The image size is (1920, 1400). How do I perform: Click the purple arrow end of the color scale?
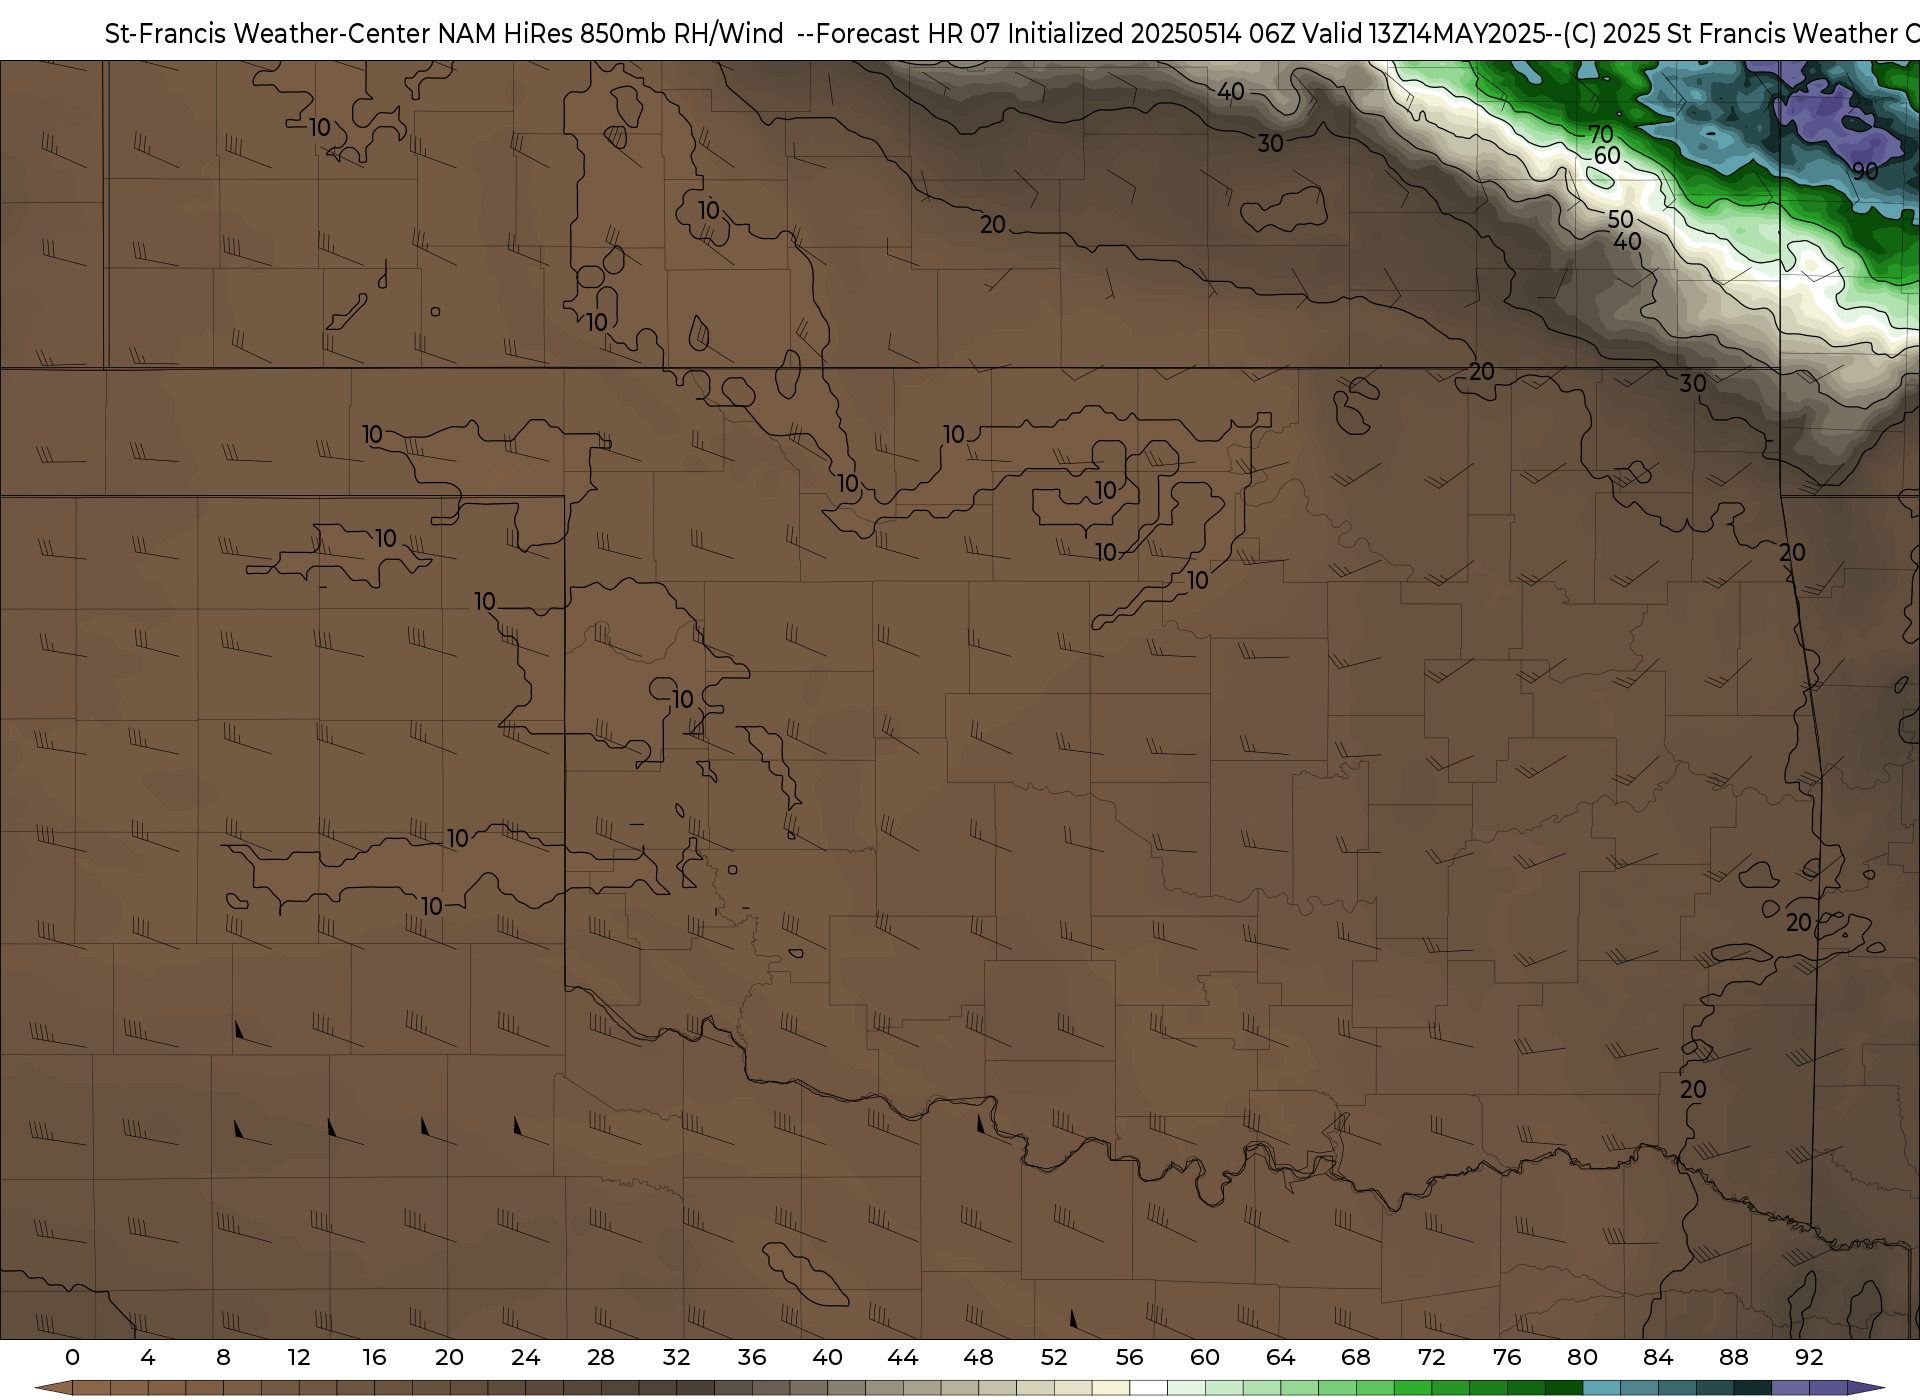click(1866, 1388)
